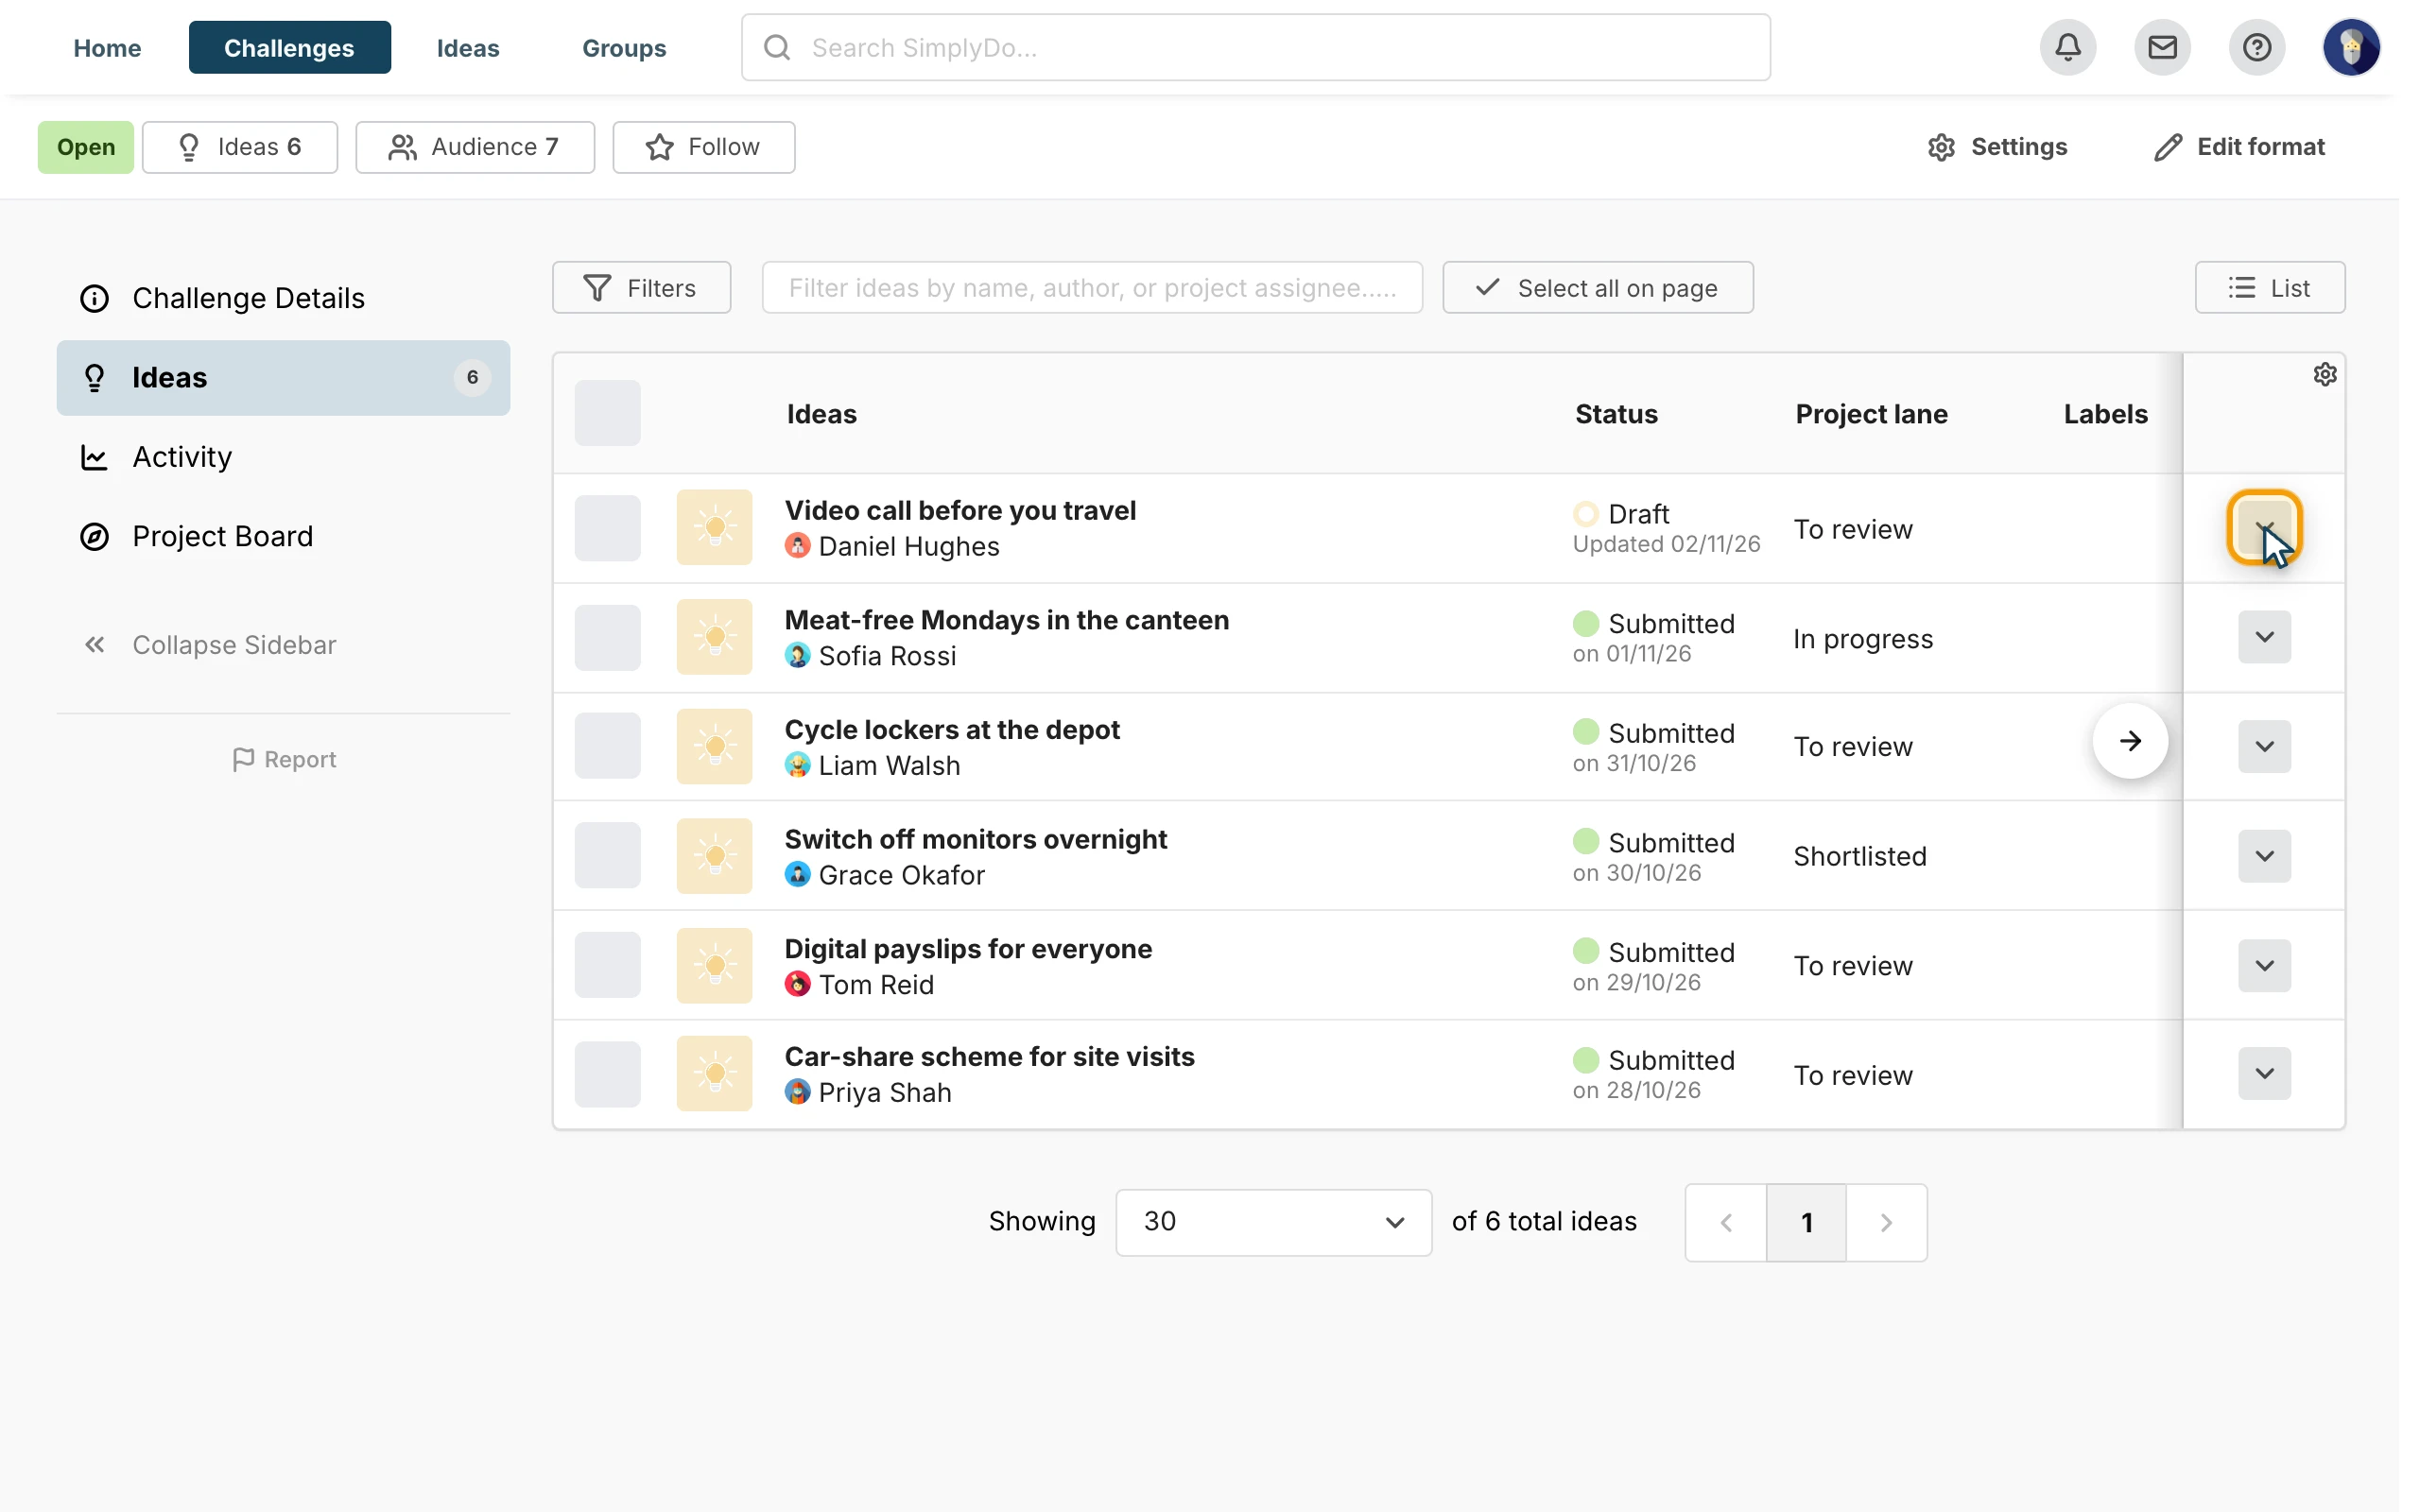Image resolution: width=2420 pixels, height=1512 pixels.
Task: Open the help question mark icon
Action: click(x=2256, y=47)
